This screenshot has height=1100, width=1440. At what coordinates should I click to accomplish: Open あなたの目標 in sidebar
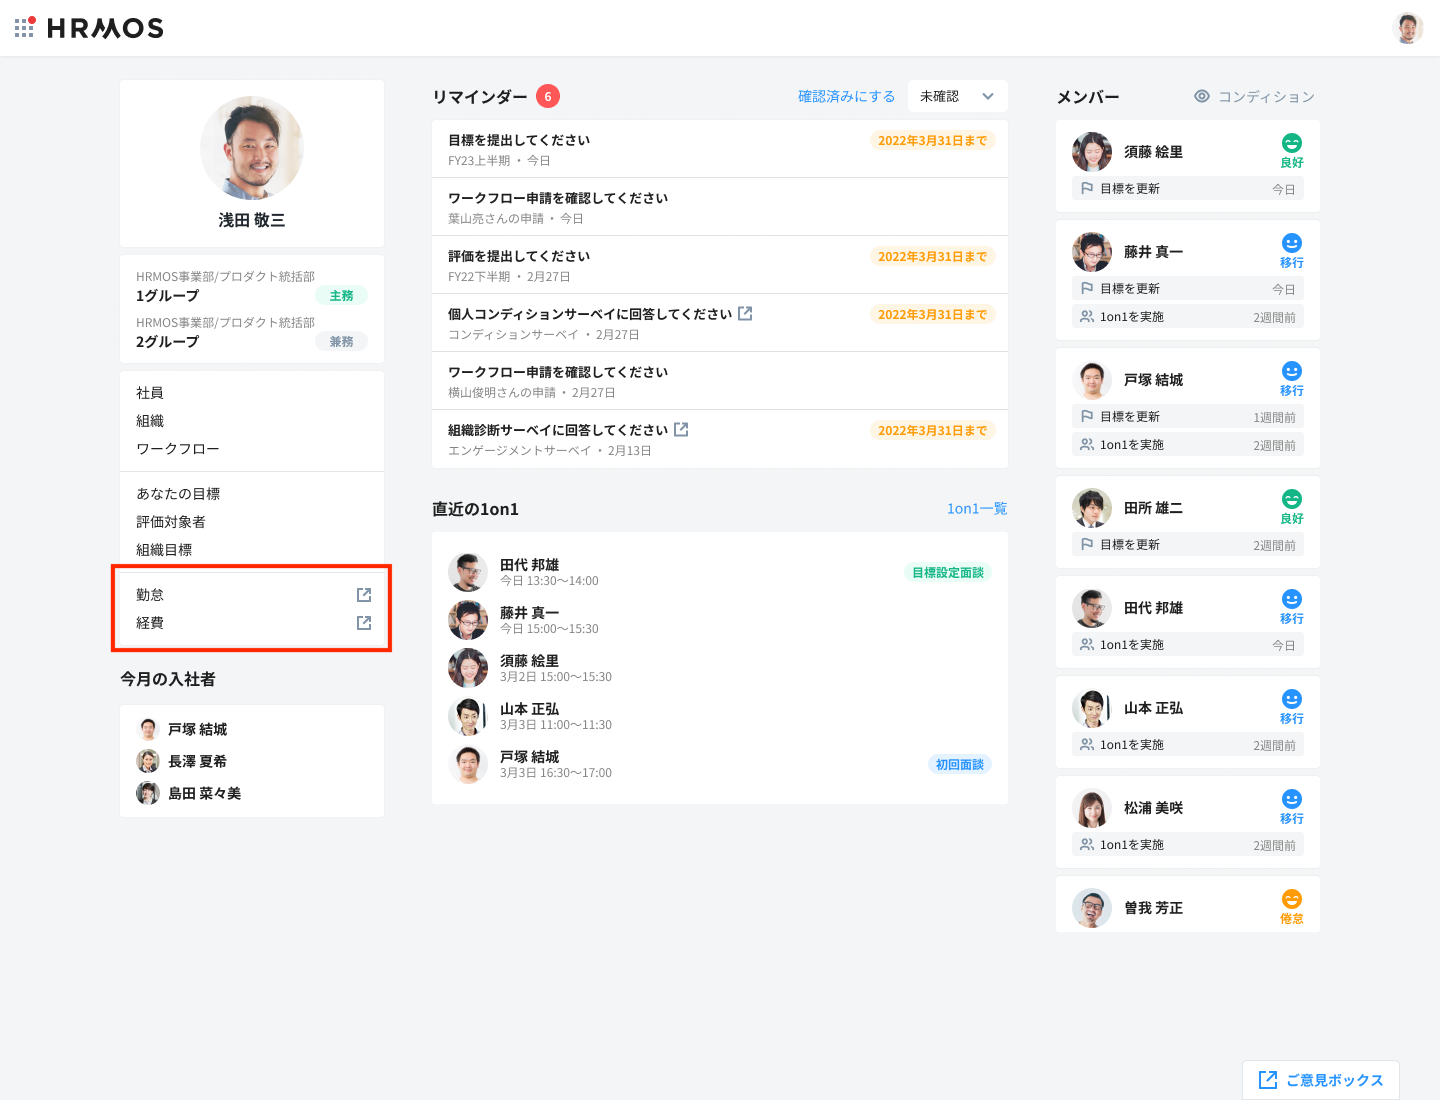[x=178, y=494]
